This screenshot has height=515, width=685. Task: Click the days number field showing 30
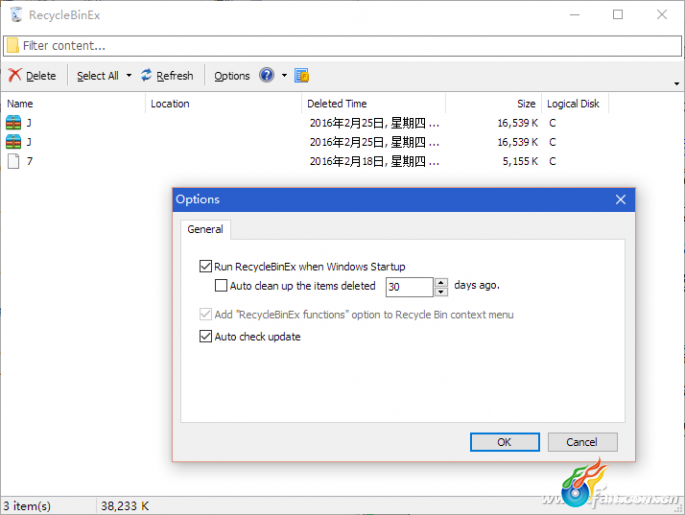[409, 287]
